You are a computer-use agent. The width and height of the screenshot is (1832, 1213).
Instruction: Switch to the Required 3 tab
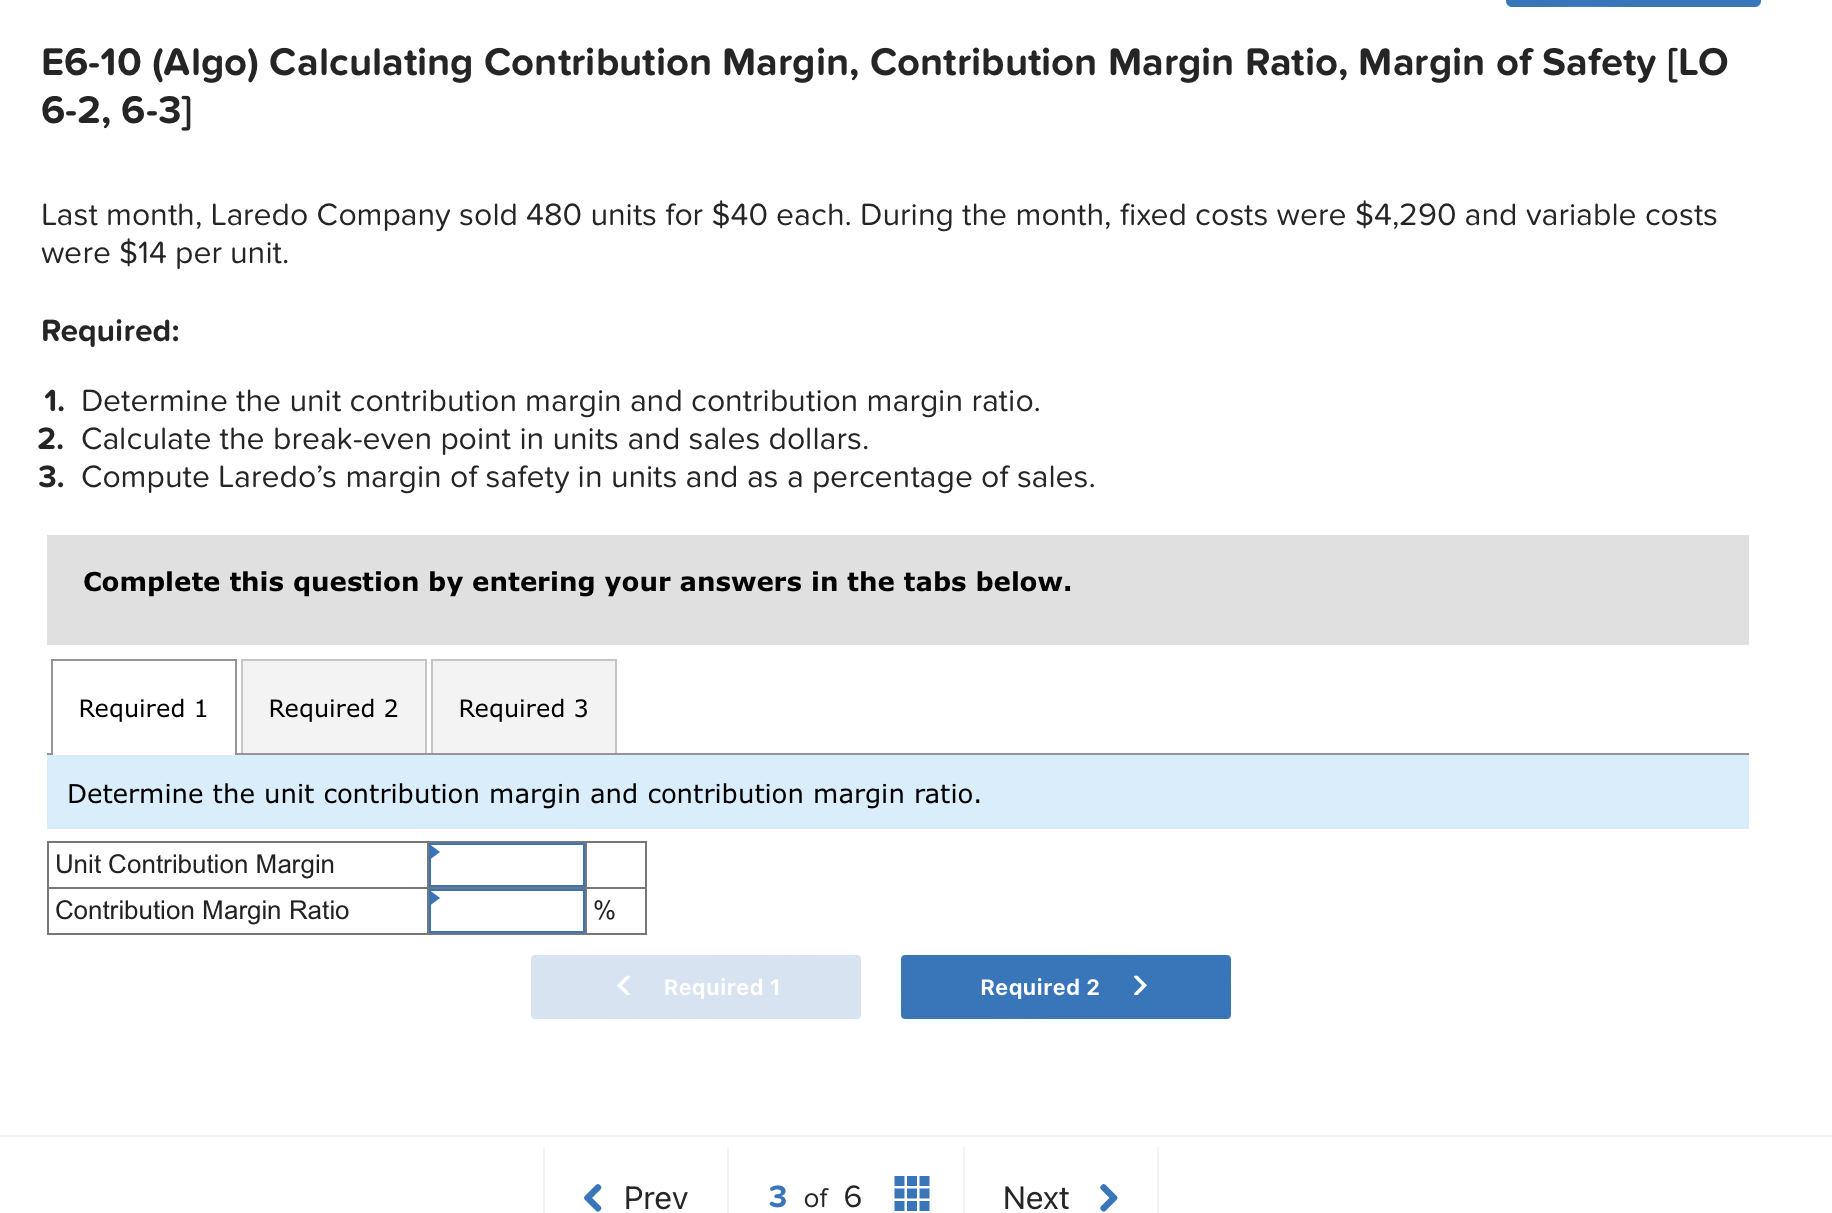[x=523, y=707]
